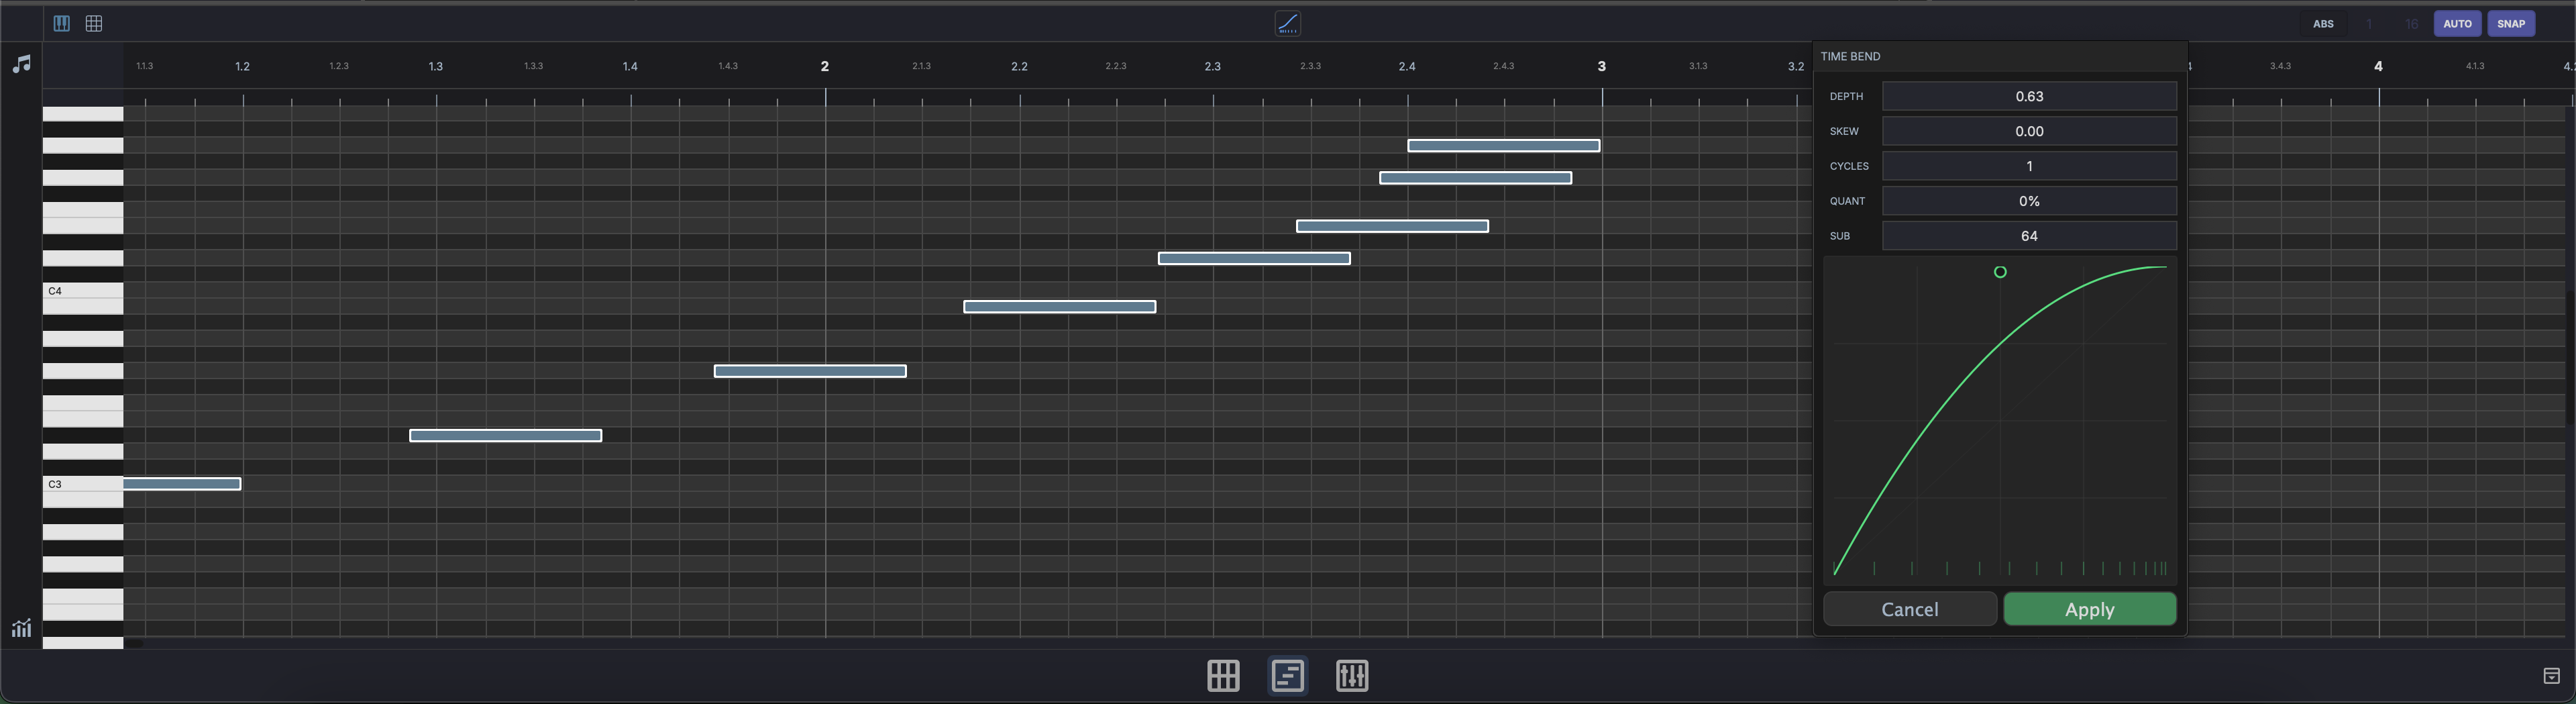Click the Apply button in Time Bend
This screenshot has height=704, width=2576.
(x=2089, y=609)
